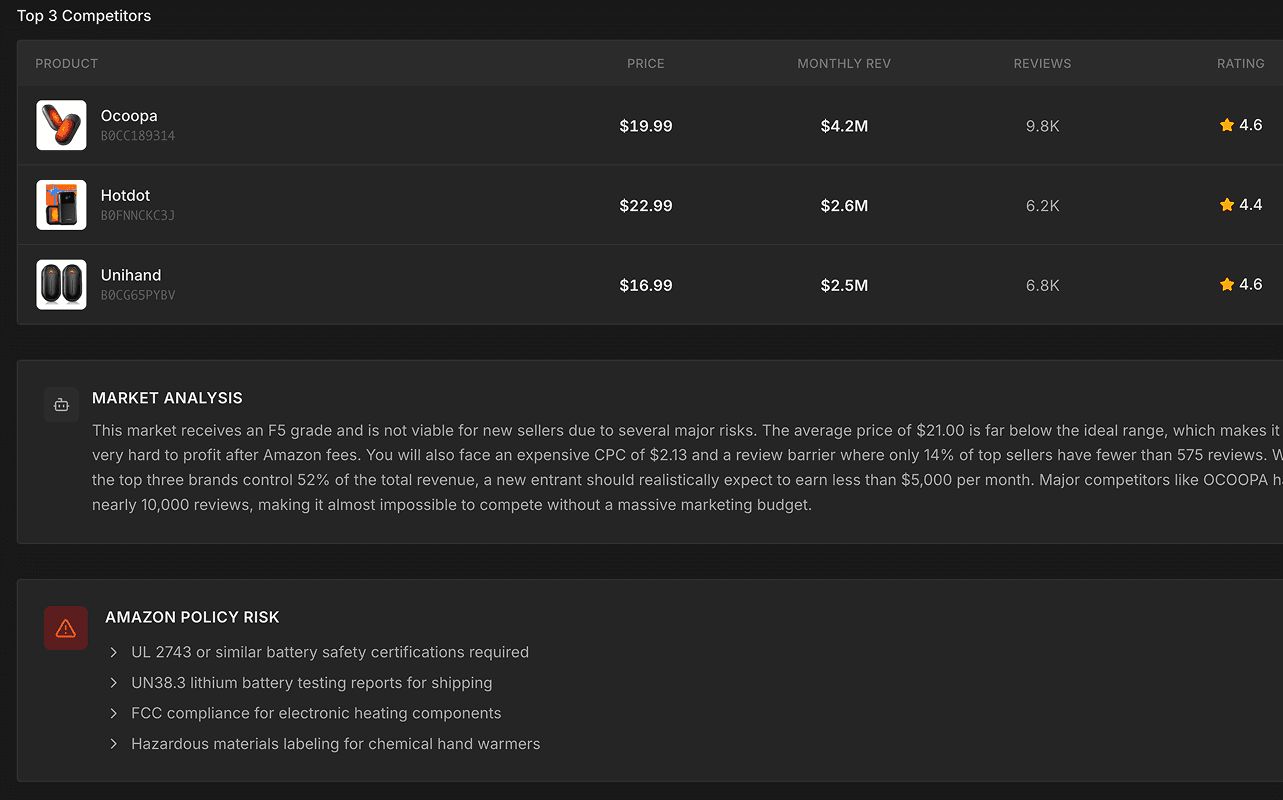Click the Top 3 Competitors heading
Viewport: 1283px width, 800px height.
pyautogui.click(x=84, y=16)
